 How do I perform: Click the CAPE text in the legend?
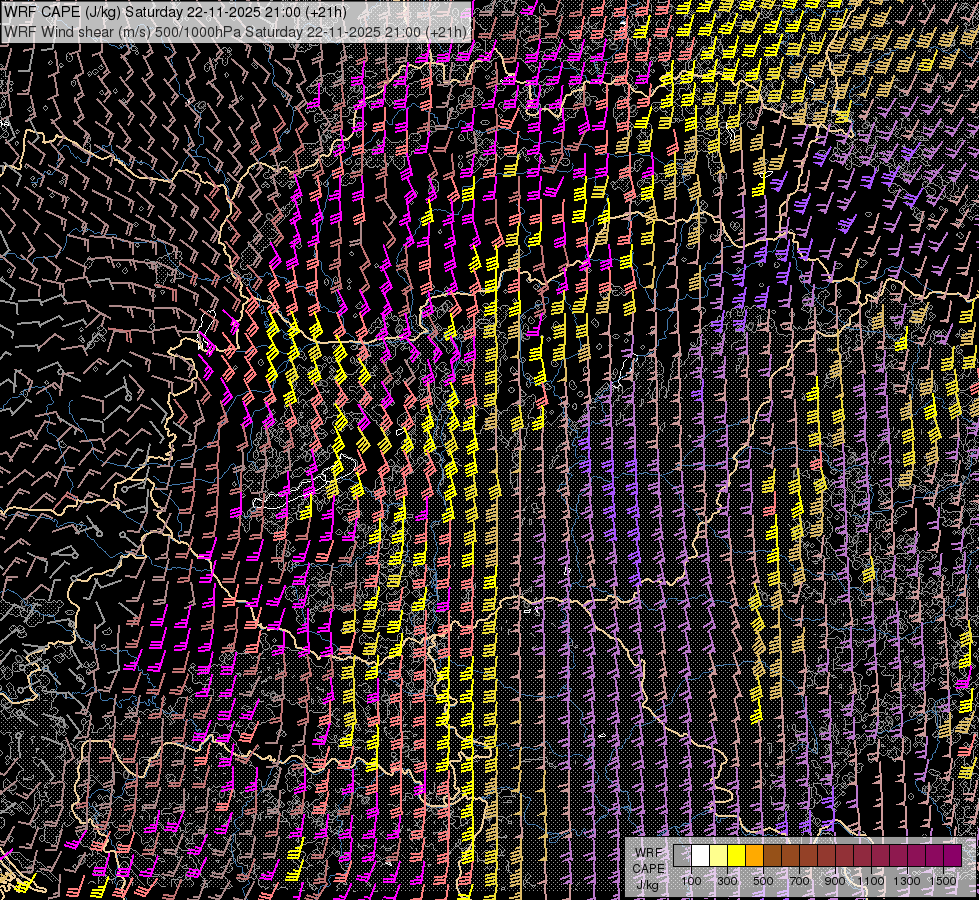click(x=648, y=867)
